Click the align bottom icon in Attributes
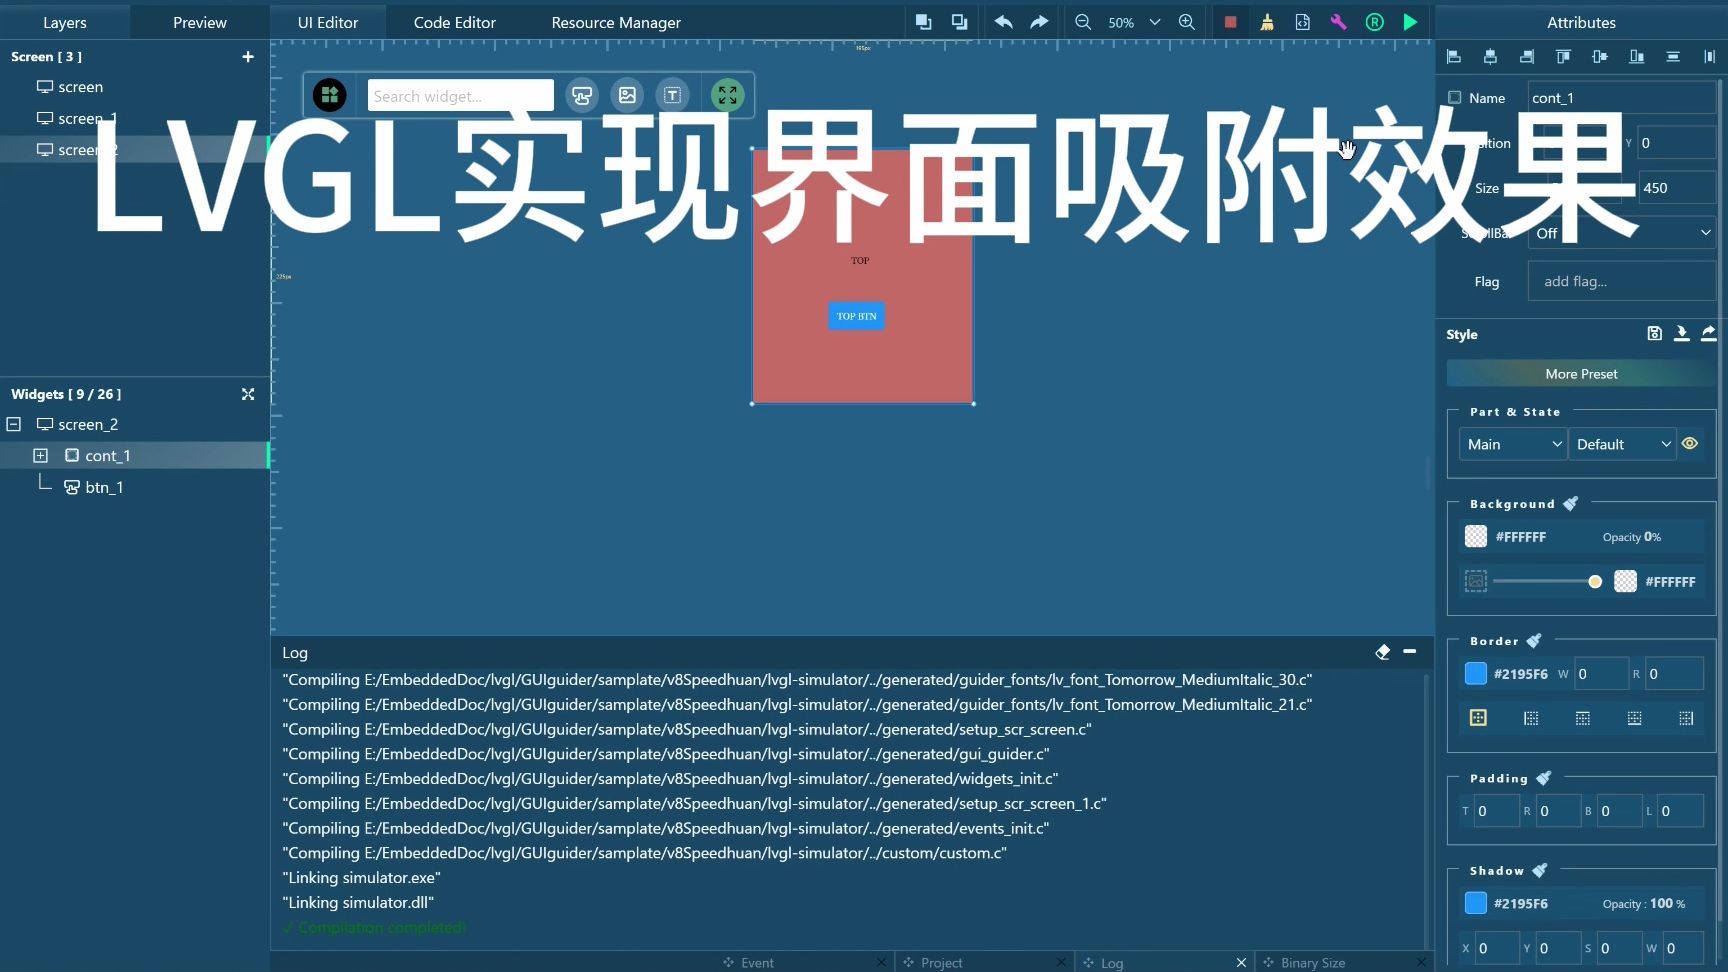 click(1636, 57)
